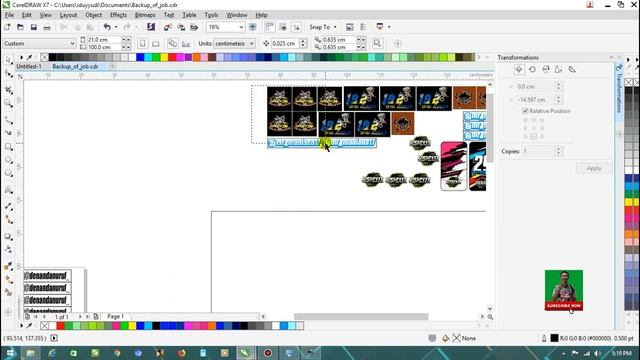Select the Artistic Media tool
Image resolution: width=640 pixels, height=360 pixels.
pyautogui.click(x=8, y=133)
